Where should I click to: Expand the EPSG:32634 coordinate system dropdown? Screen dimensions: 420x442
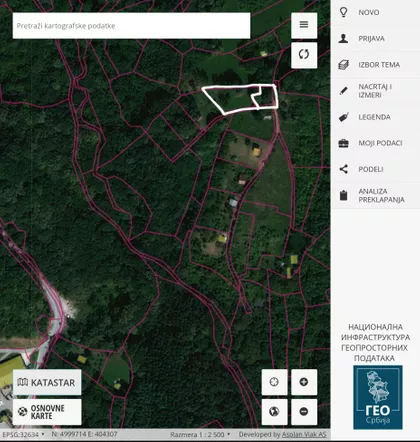point(23,435)
